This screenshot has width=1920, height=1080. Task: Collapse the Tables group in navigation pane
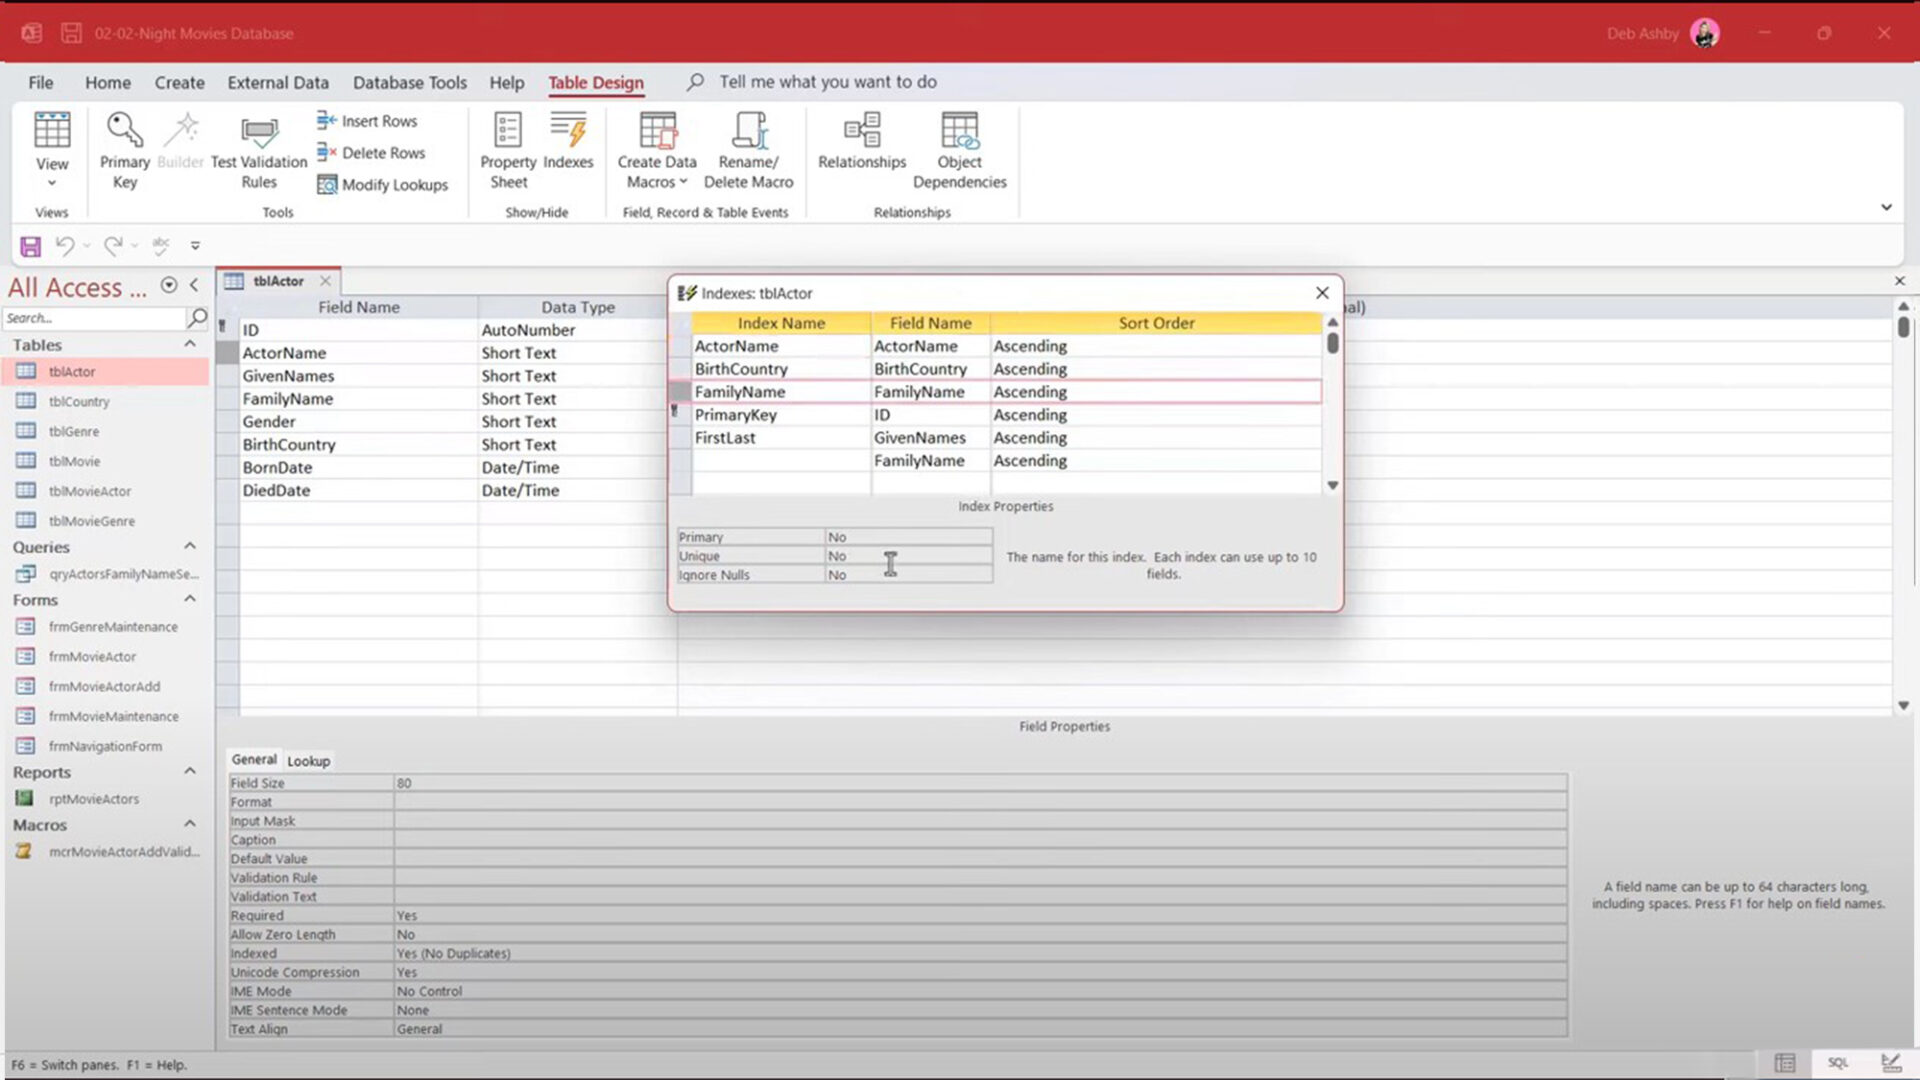(x=190, y=344)
